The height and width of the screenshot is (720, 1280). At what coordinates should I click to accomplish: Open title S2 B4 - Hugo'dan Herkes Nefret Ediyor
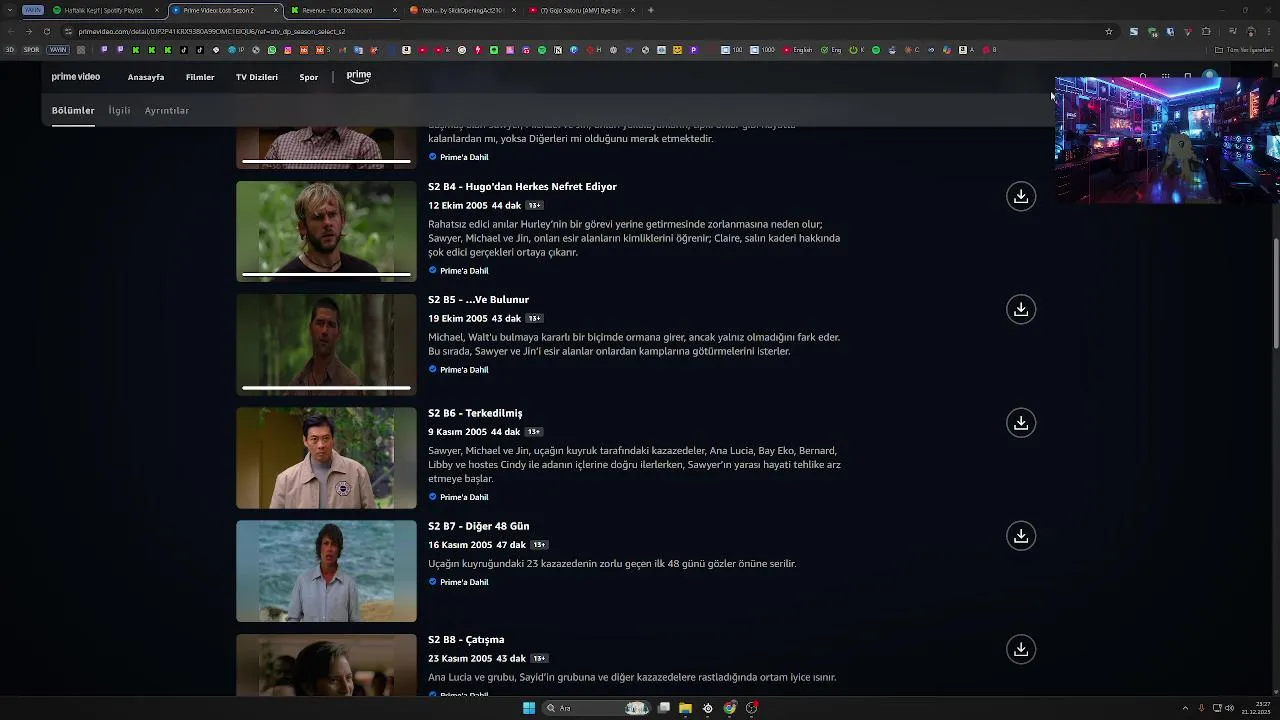point(522,187)
